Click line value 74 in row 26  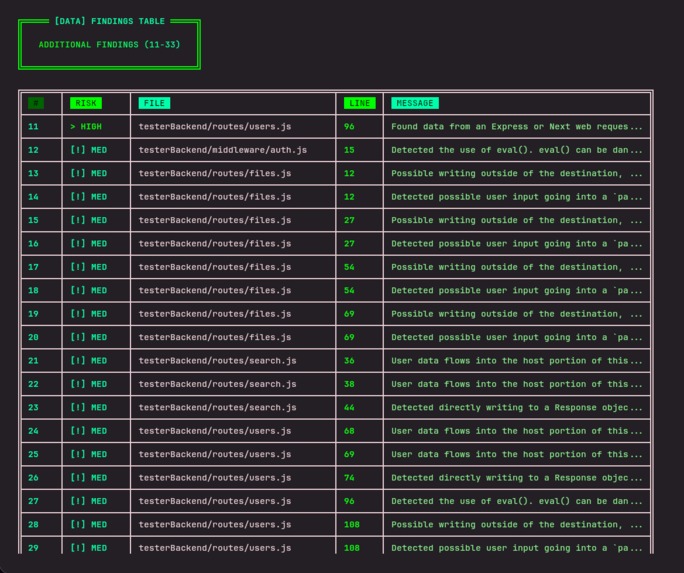349,478
